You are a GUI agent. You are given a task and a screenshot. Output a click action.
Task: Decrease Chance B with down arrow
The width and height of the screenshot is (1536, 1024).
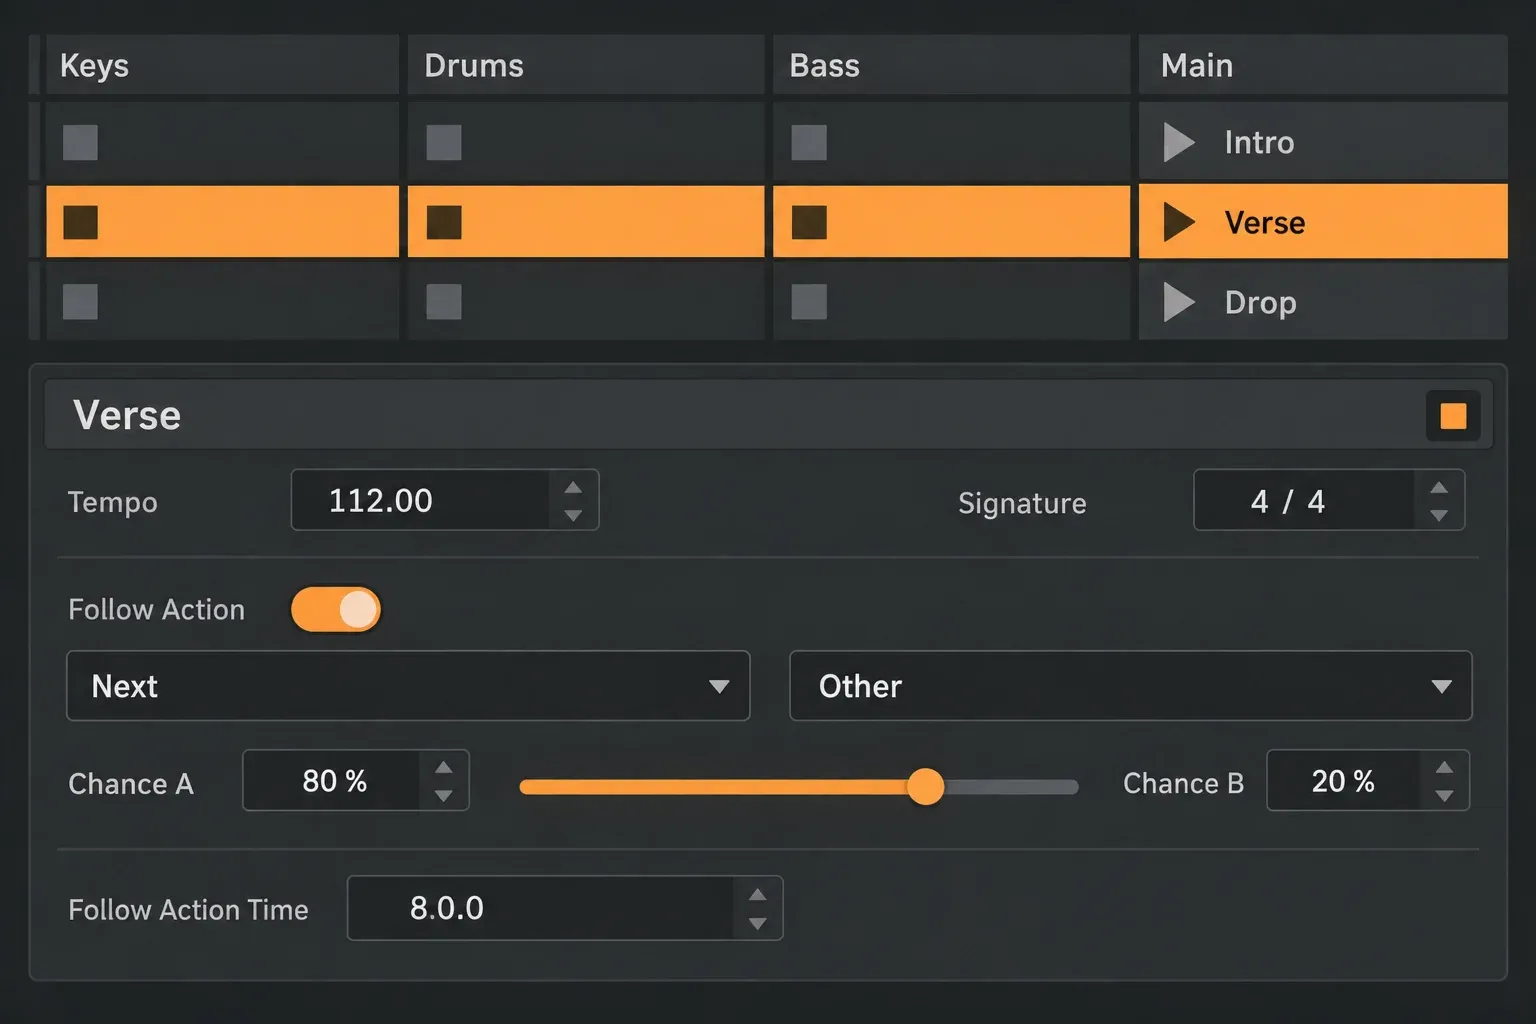1444,795
